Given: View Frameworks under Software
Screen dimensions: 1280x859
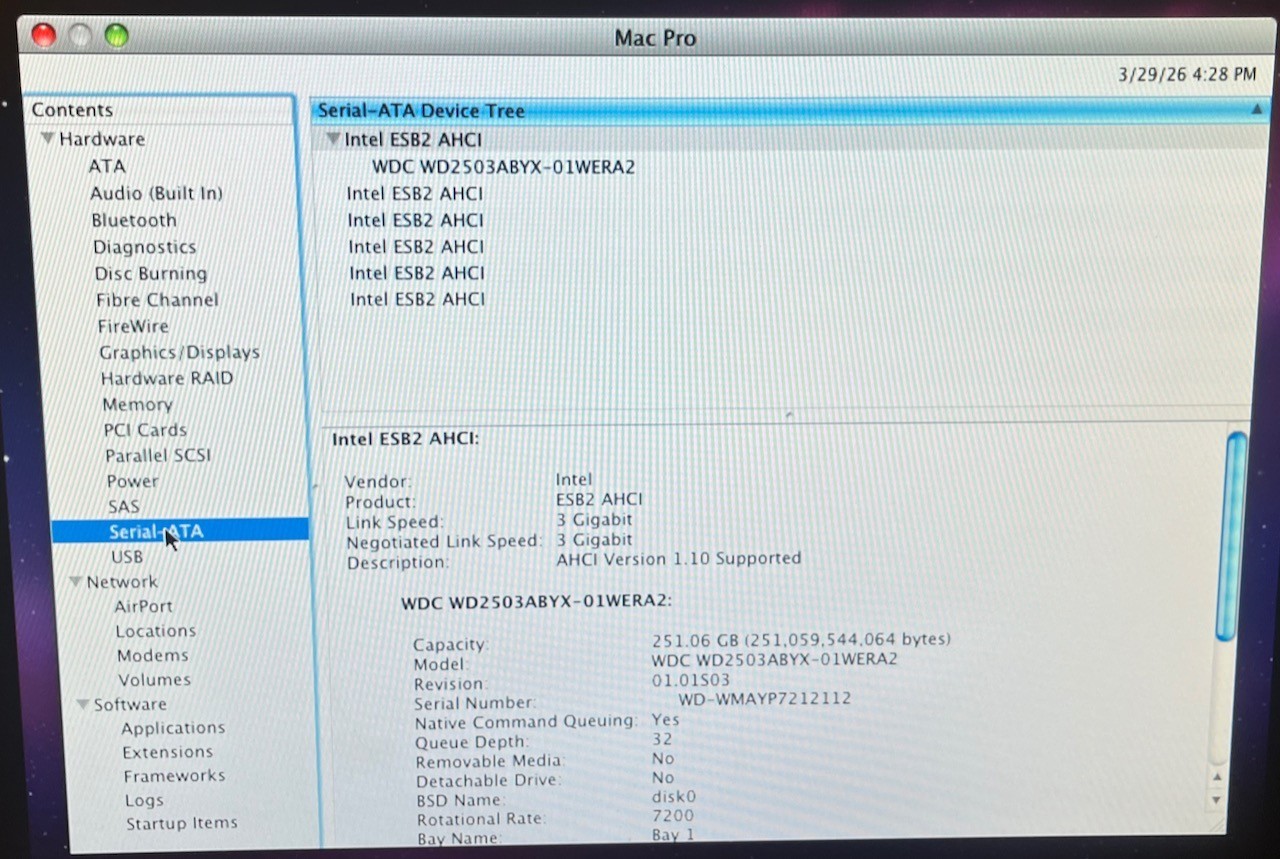Looking at the screenshot, I should pos(174,776).
